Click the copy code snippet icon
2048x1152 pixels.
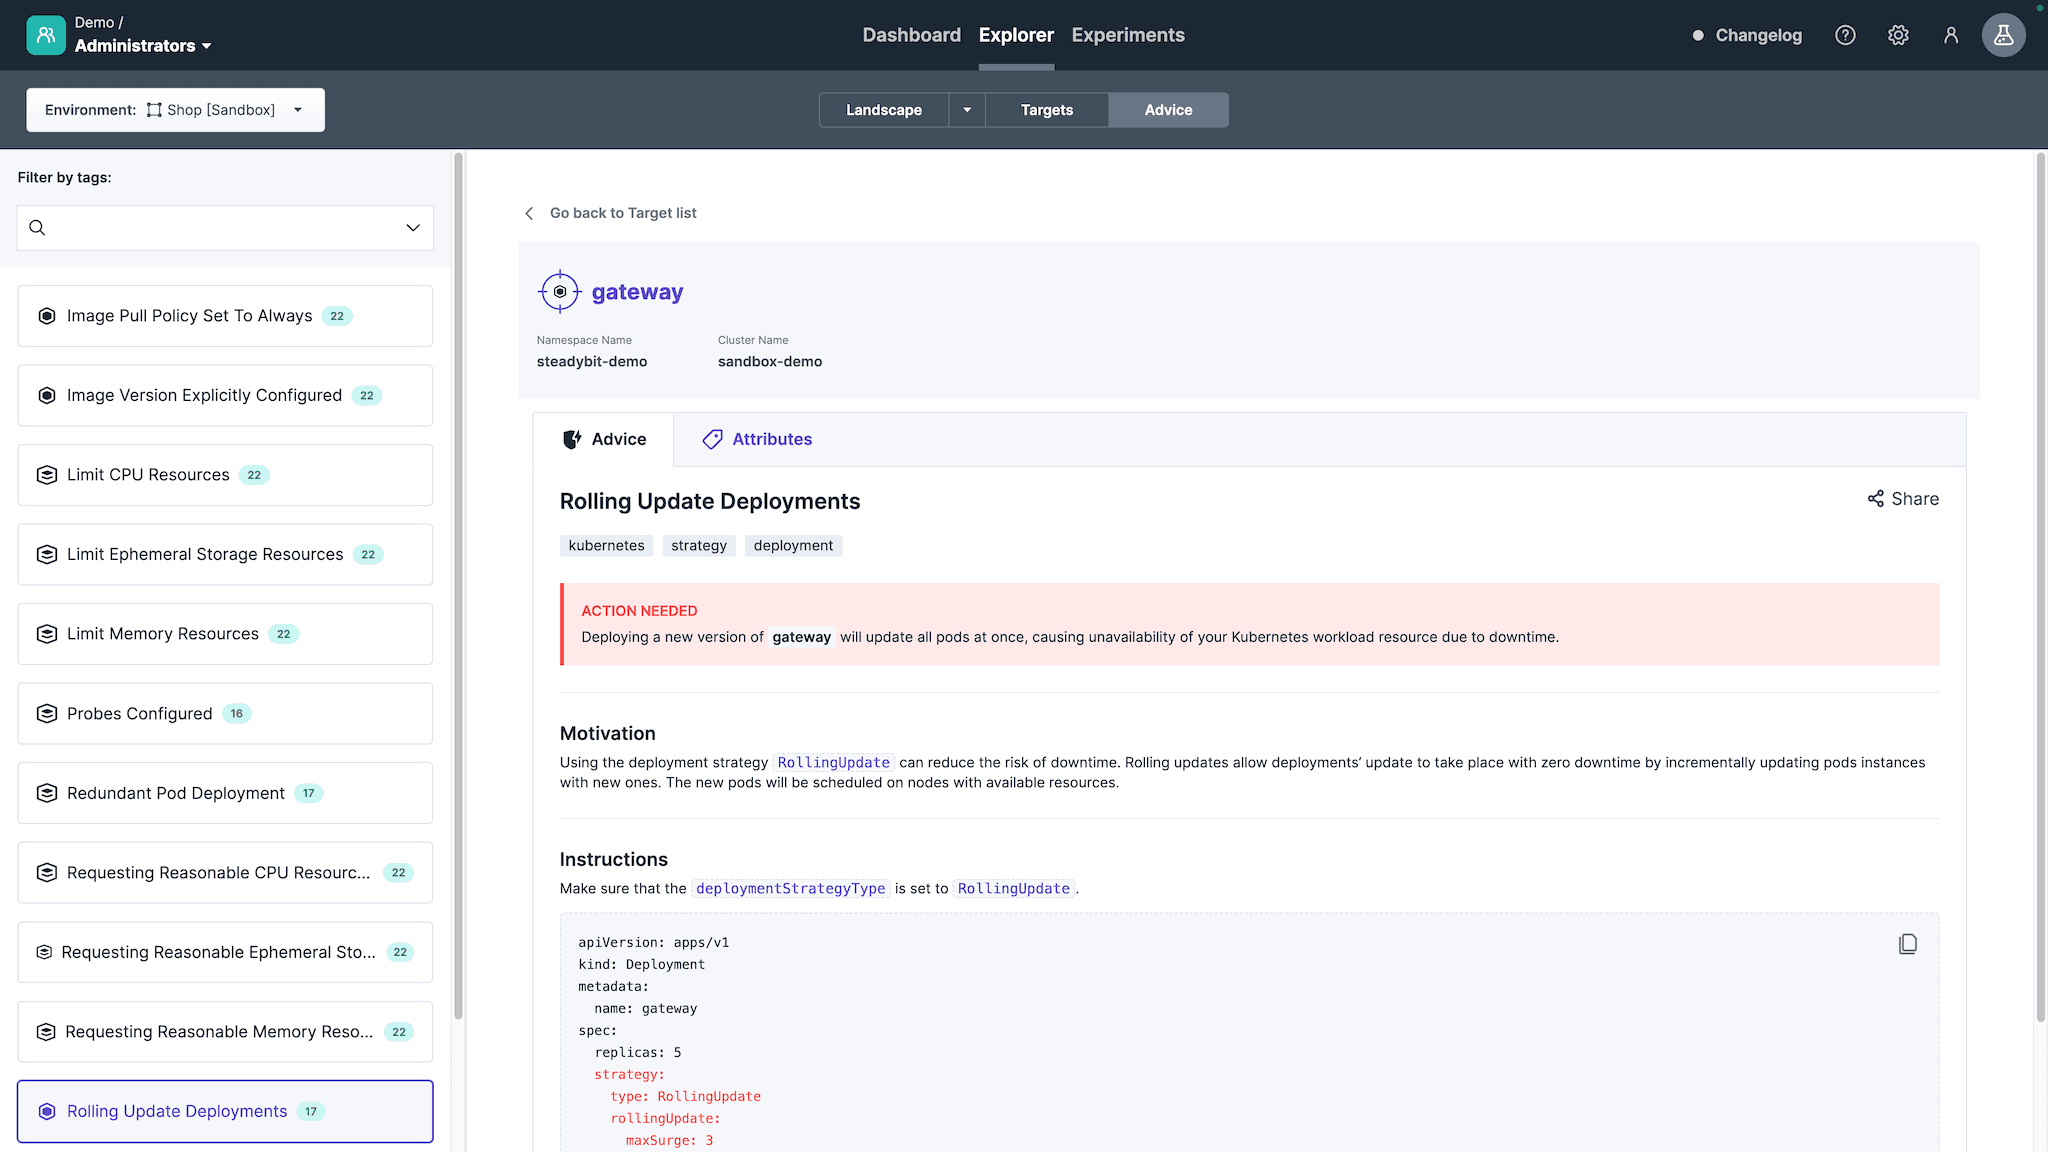1908,944
